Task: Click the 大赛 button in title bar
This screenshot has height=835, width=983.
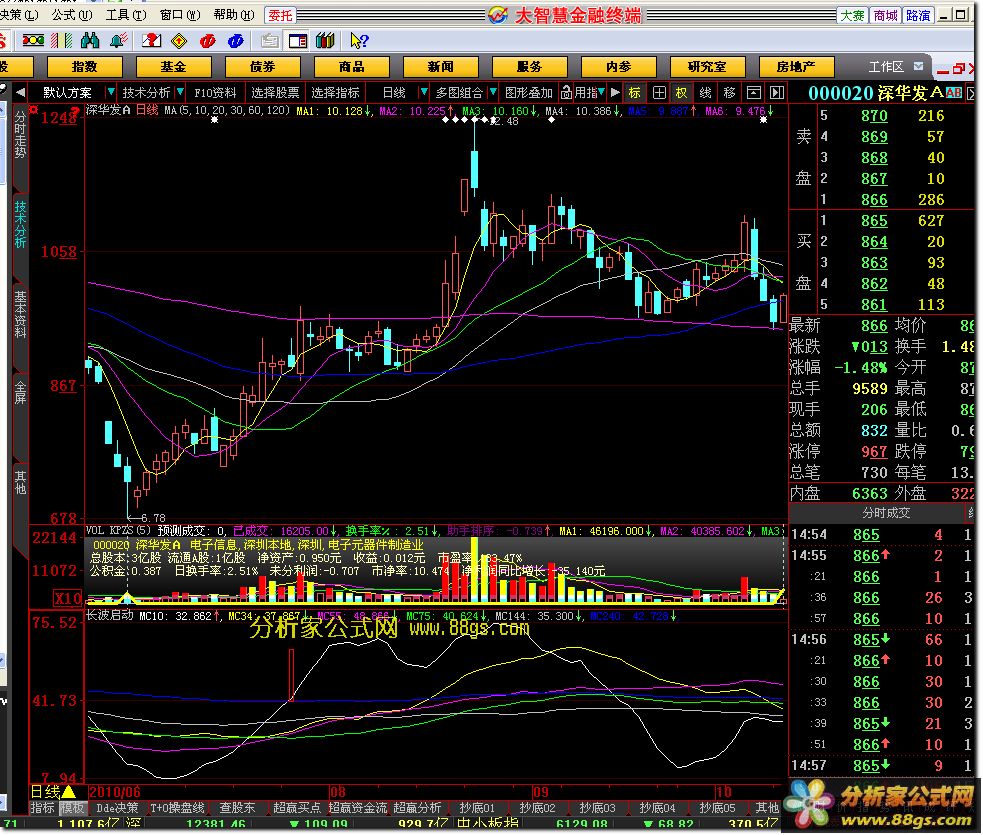Action: [852, 15]
